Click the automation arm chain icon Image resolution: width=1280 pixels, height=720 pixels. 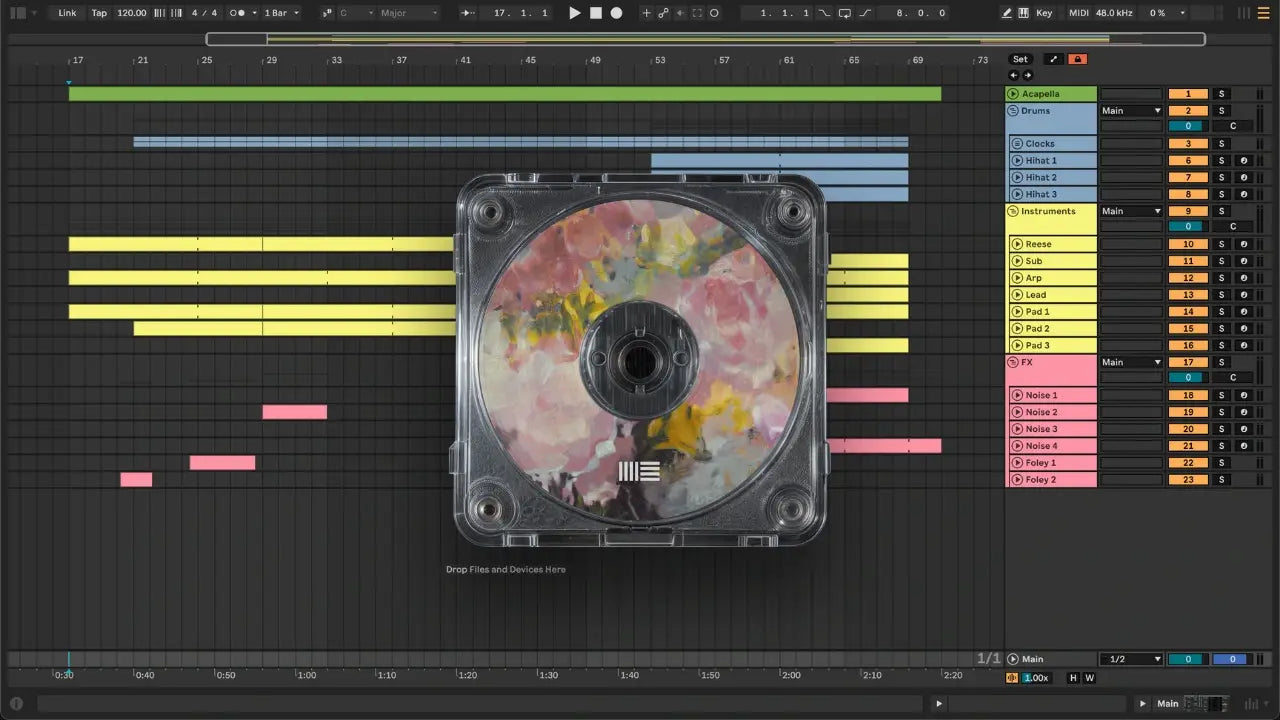(663, 13)
